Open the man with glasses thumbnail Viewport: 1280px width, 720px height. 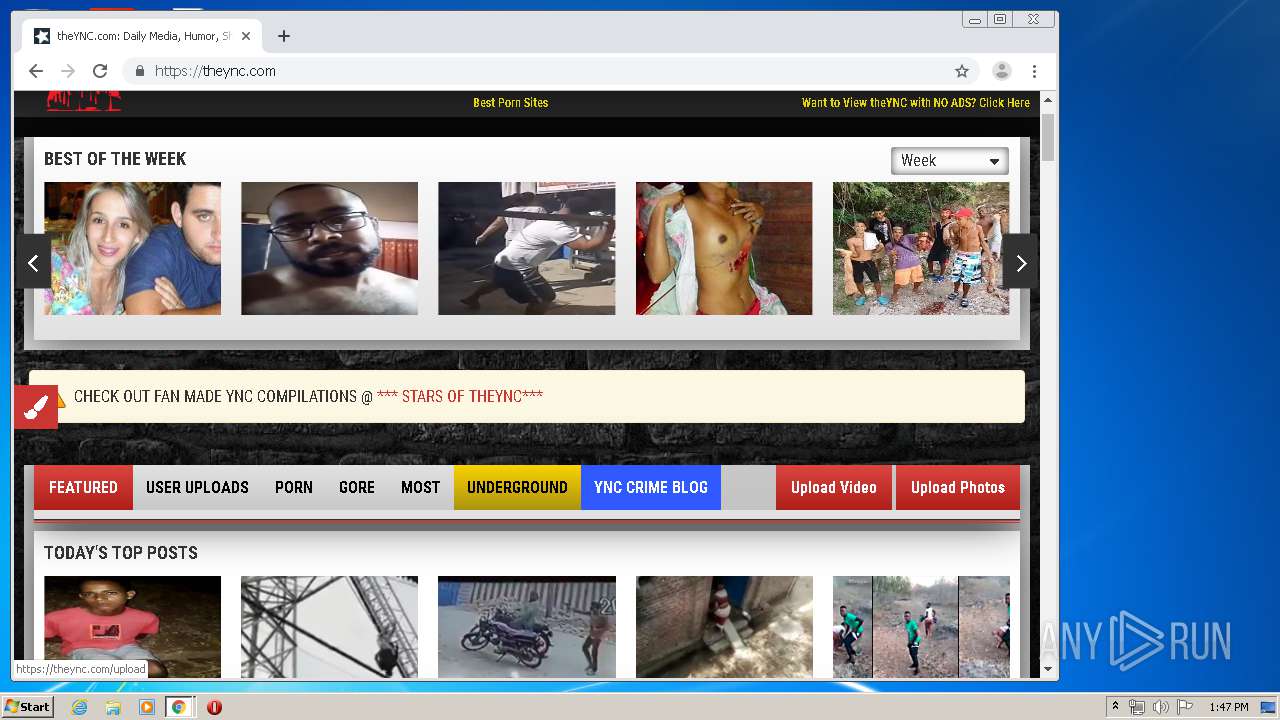tap(329, 248)
